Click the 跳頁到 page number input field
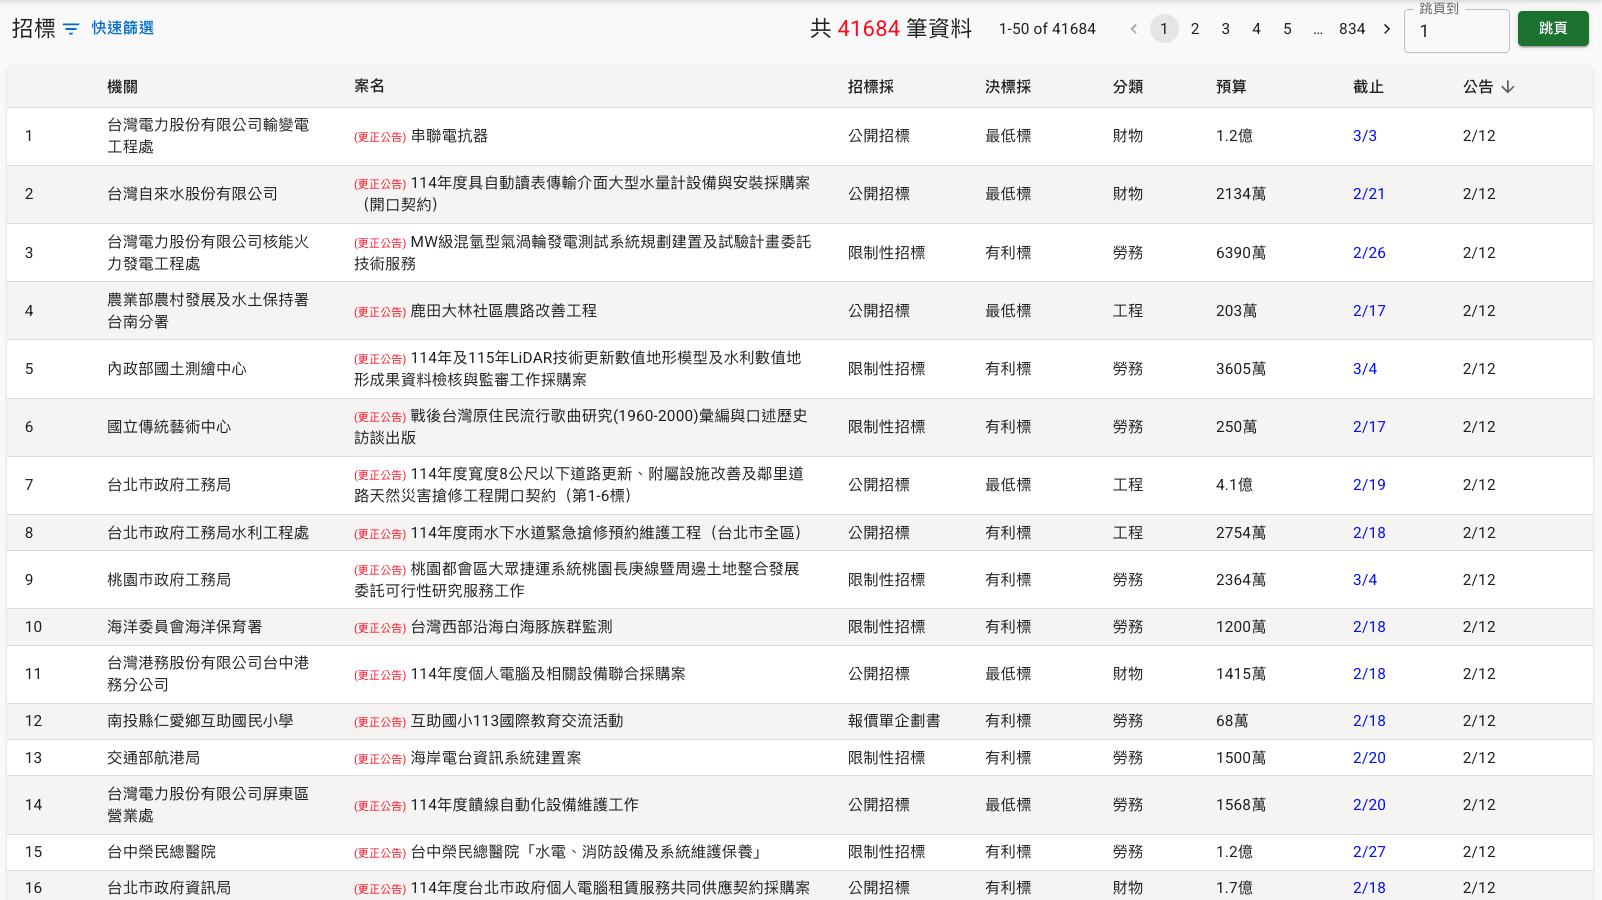This screenshot has height=900, width=1602. [1455, 31]
